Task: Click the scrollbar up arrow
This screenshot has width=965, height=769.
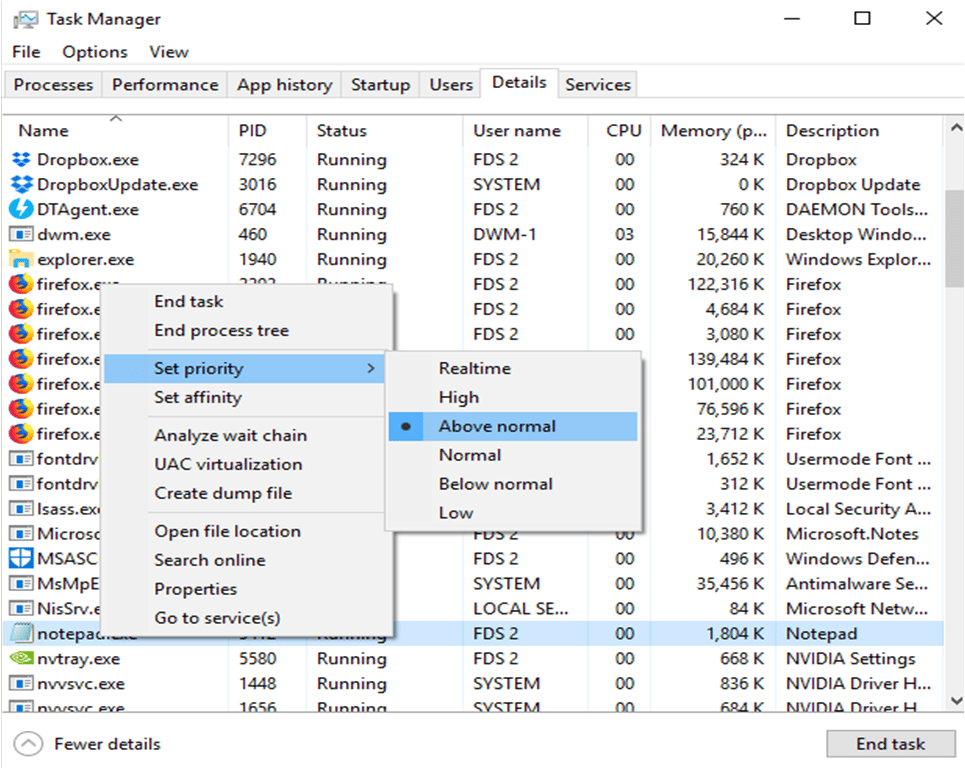Action: (956, 129)
